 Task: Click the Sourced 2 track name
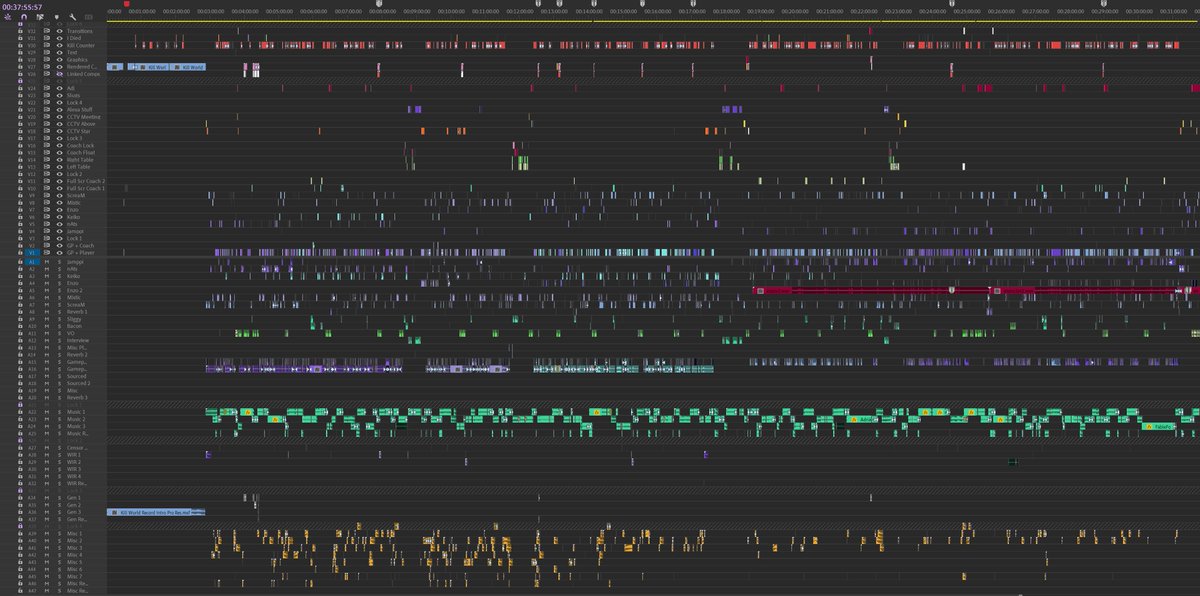(79, 383)
